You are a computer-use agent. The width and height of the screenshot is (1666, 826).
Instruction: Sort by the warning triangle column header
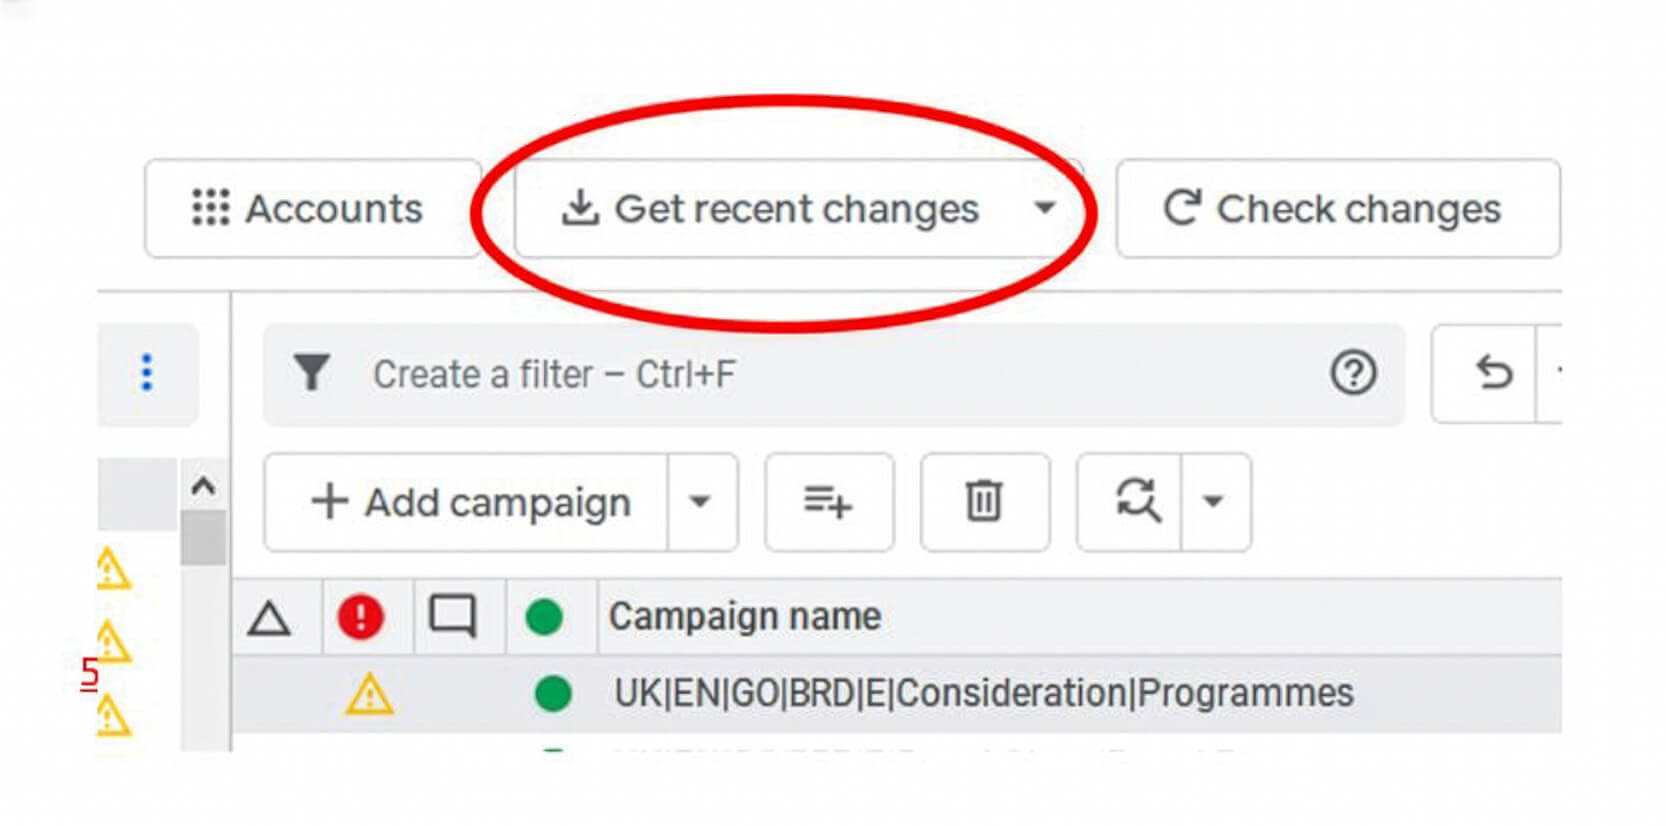pos(269,618)
